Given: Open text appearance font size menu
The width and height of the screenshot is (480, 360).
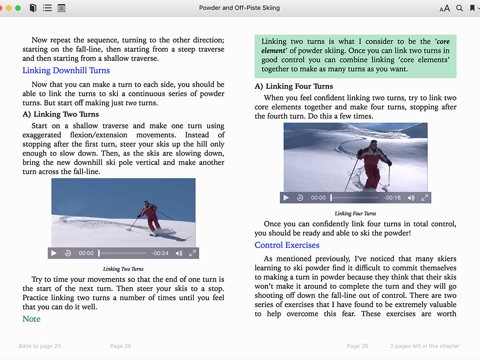Looking at the screenshot, I should click(x=445, y=8).
